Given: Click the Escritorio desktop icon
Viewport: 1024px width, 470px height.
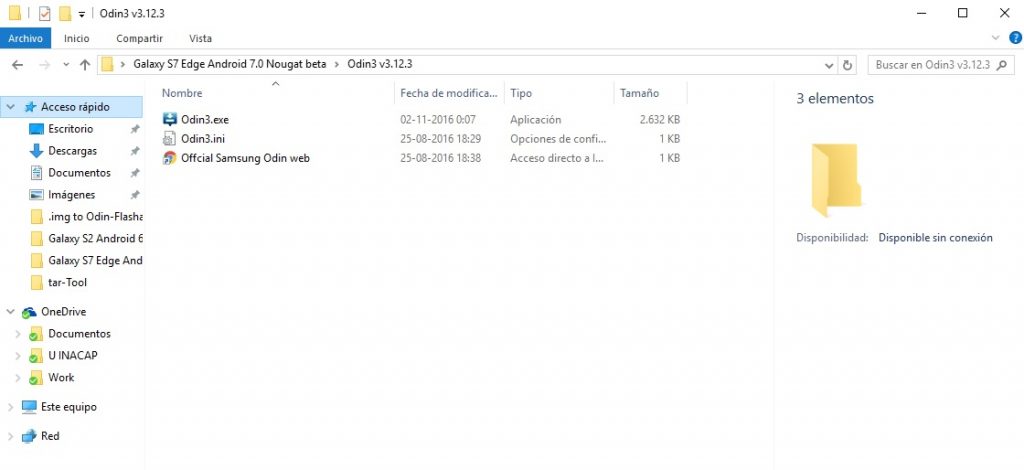Looking at the screenshot, I should [x=37, y=129].
